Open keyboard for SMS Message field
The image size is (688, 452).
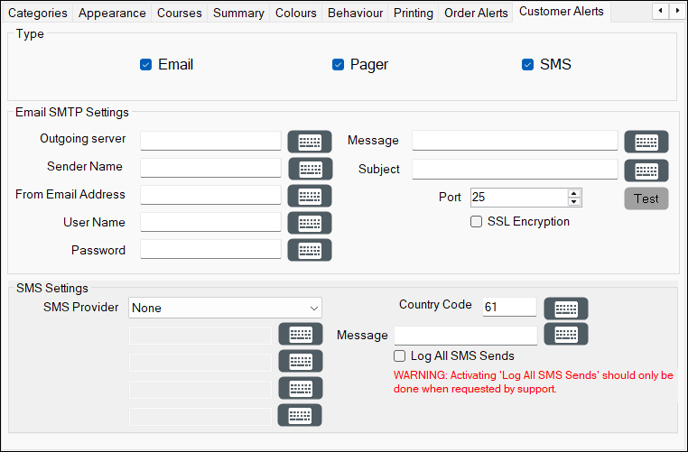[566, 334]
